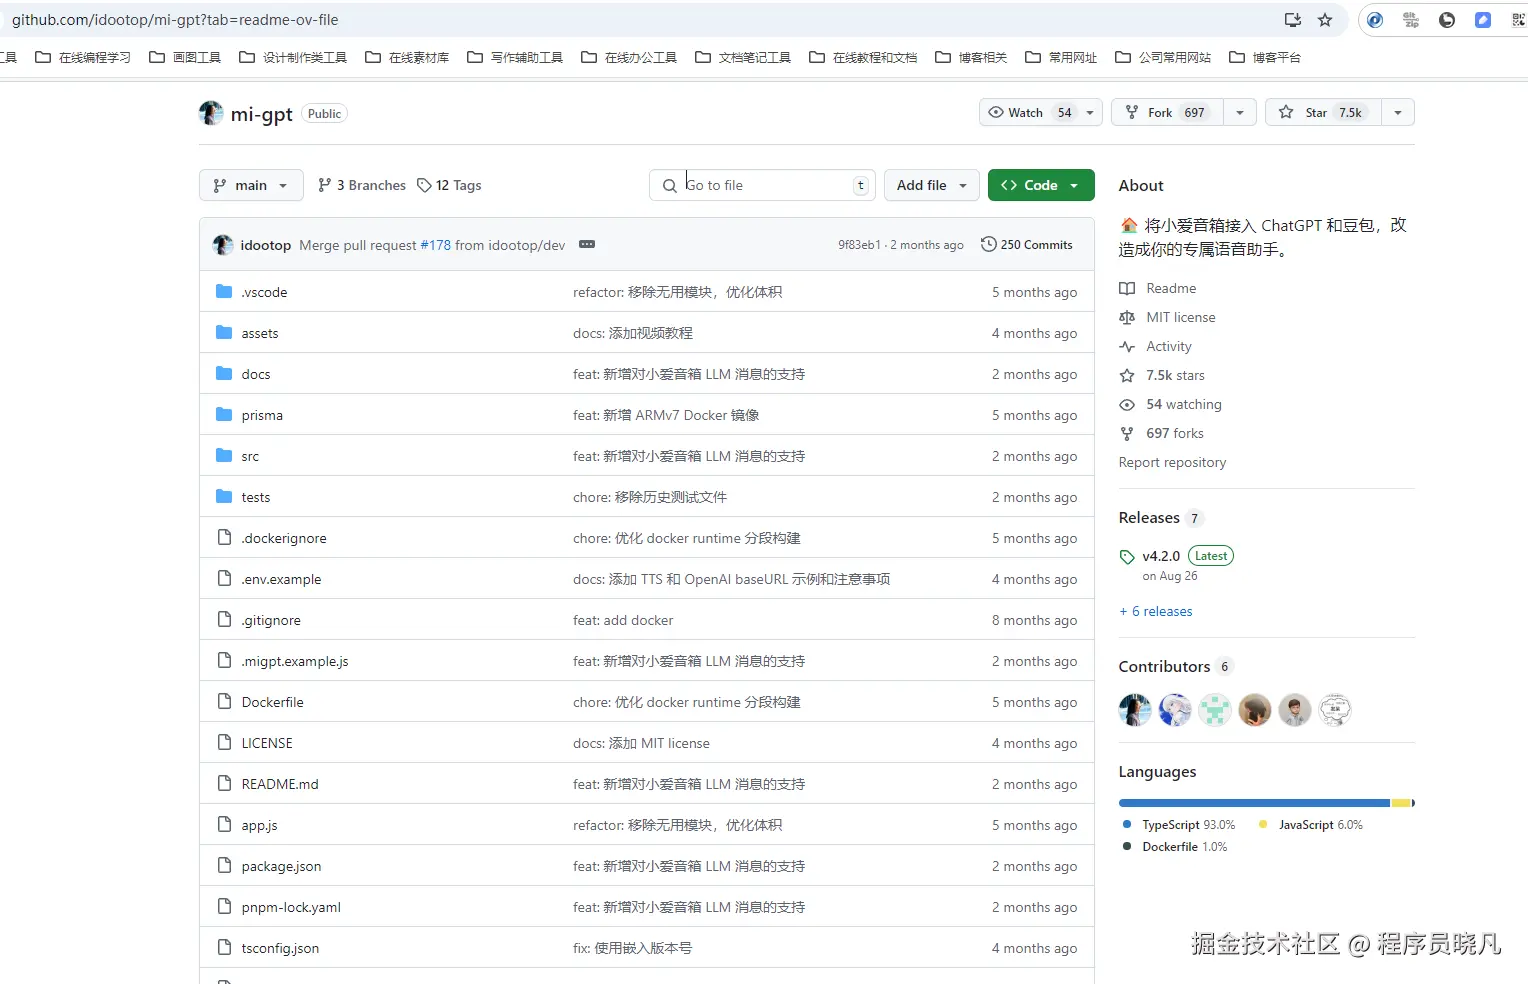Click the mi-gpt owner avatar
The height and width of the screenshot is (984, 1528).
(211, 113)
